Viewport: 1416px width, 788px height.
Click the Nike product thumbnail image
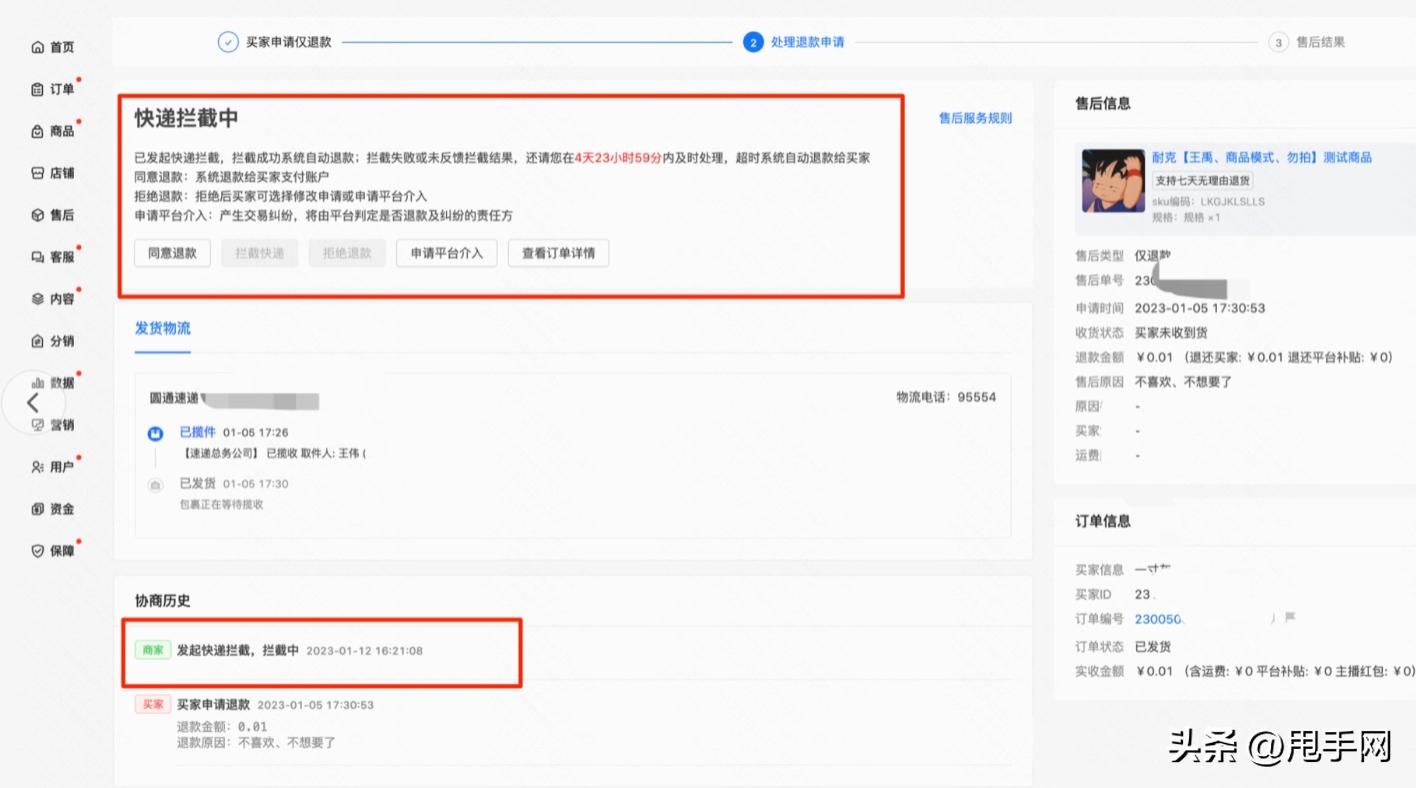tap(1113, 183)
